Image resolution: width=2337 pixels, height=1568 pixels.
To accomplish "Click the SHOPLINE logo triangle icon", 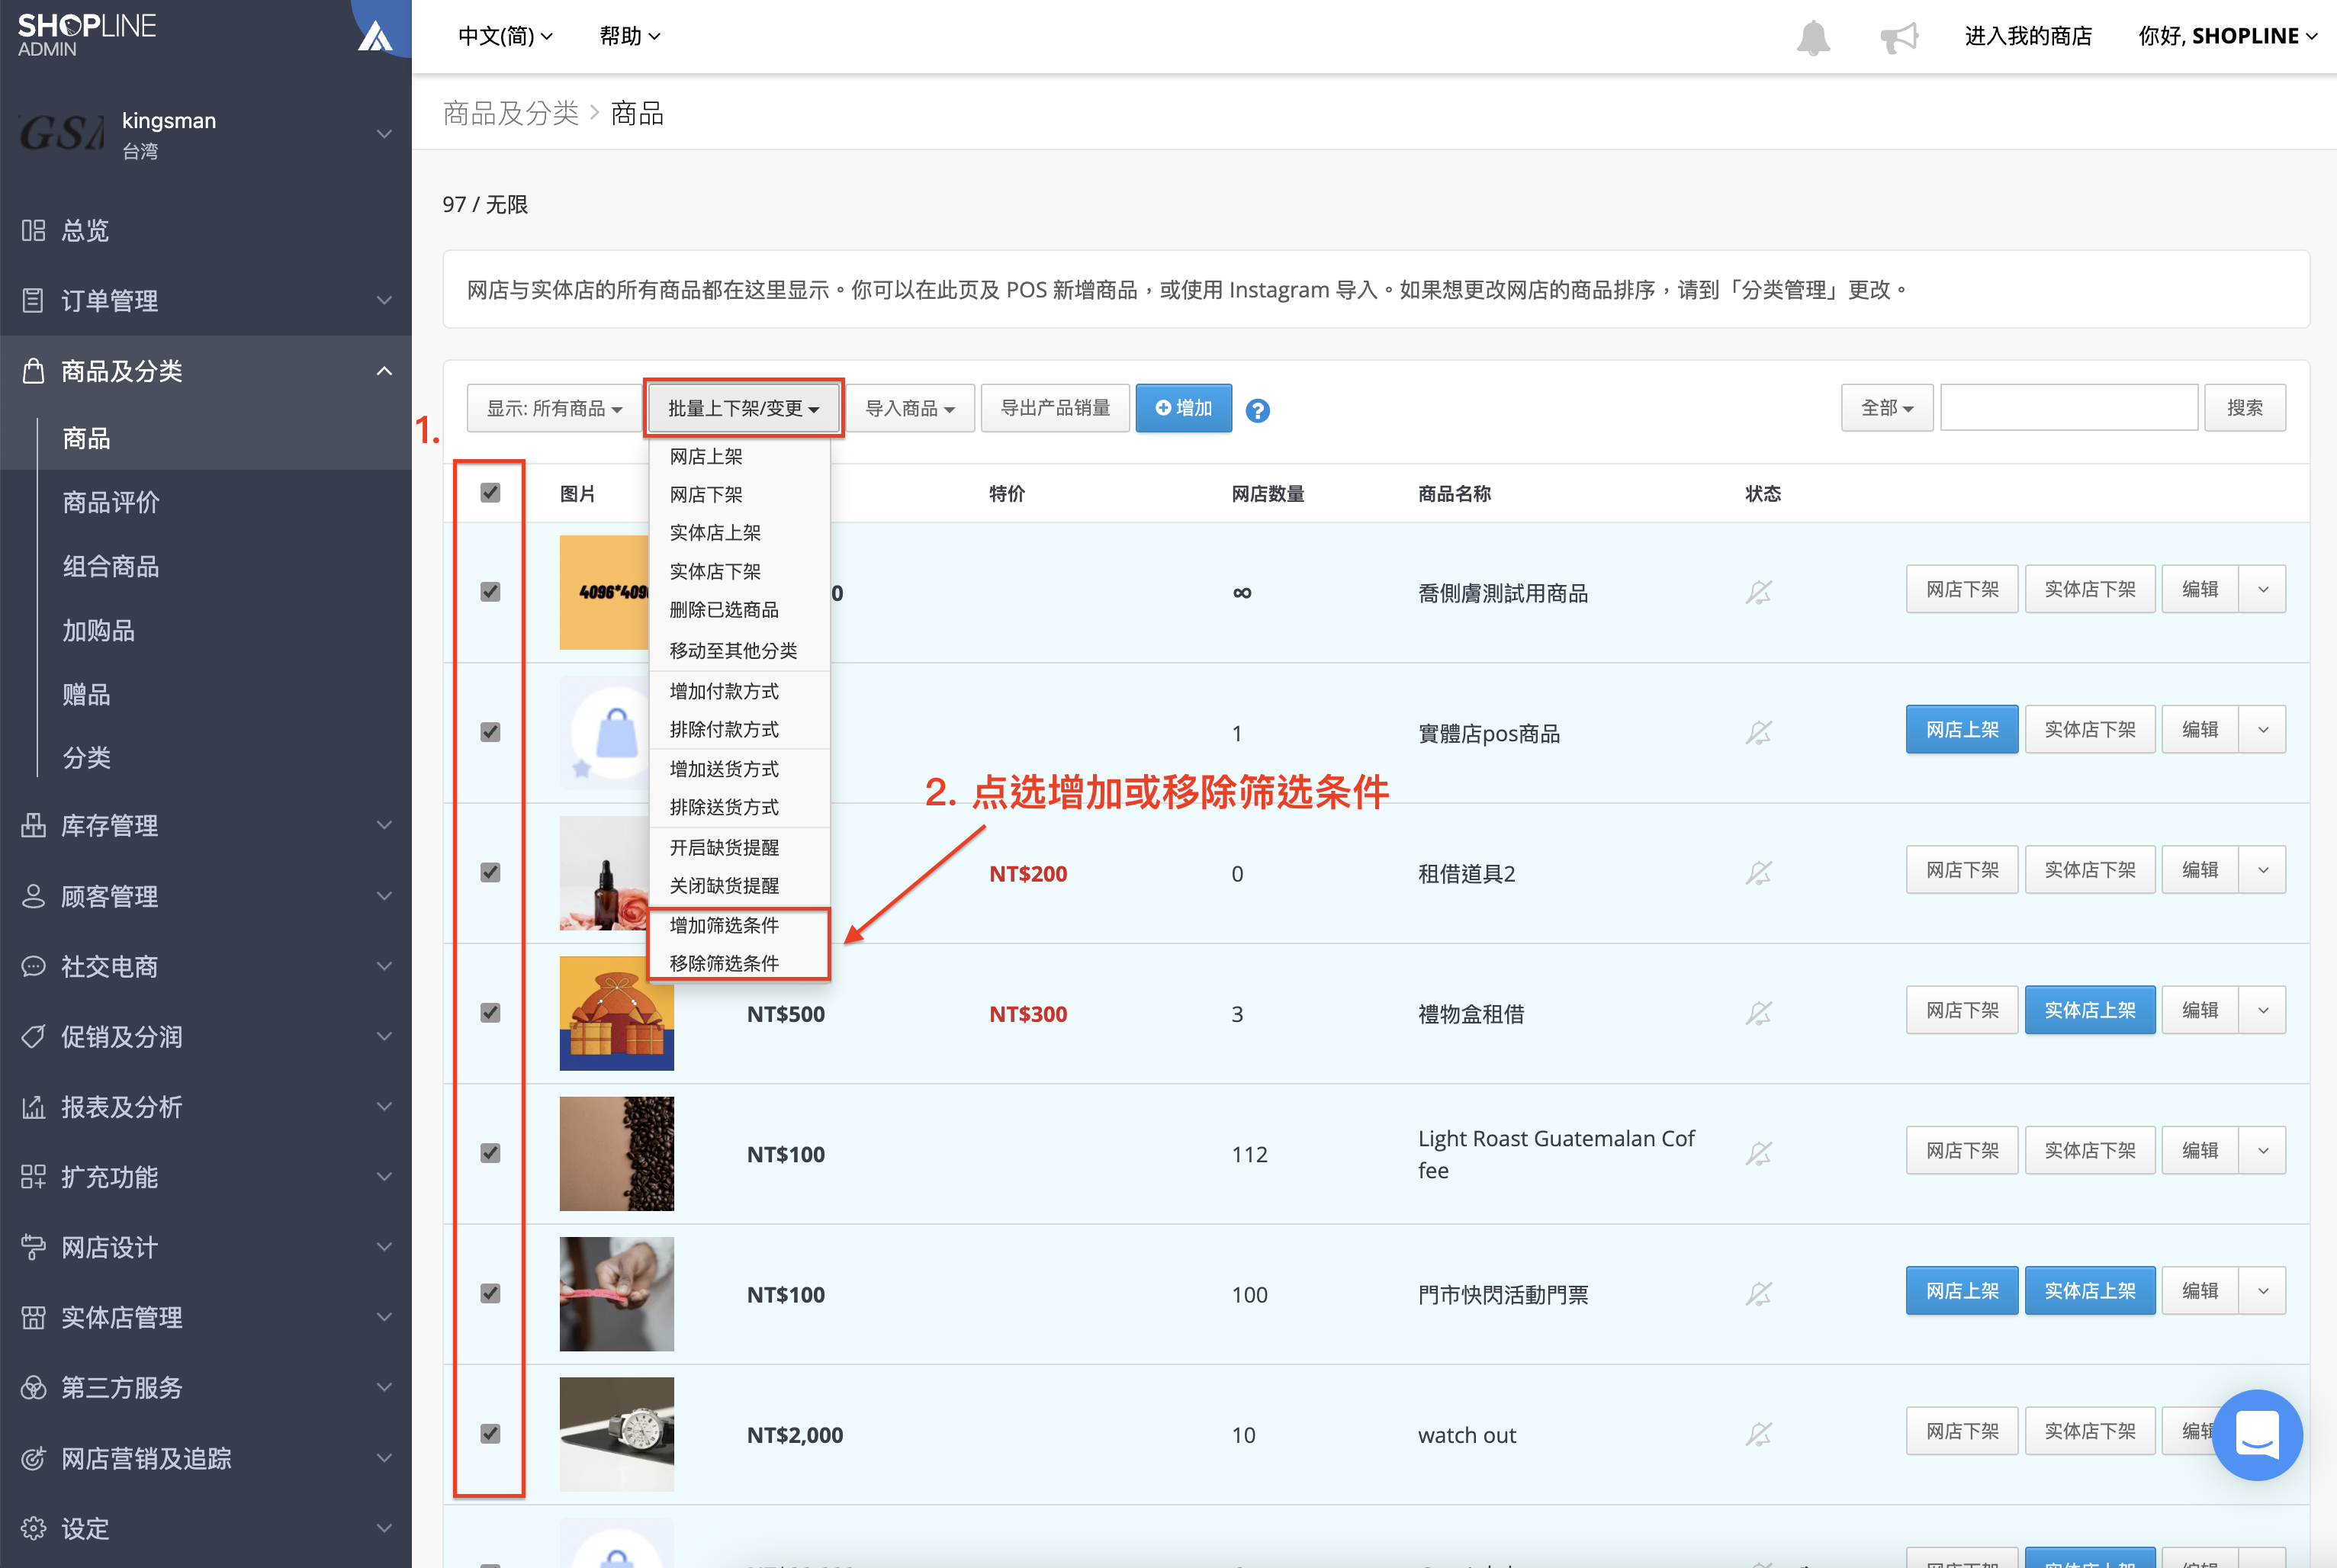I will (x=375, y=37).
